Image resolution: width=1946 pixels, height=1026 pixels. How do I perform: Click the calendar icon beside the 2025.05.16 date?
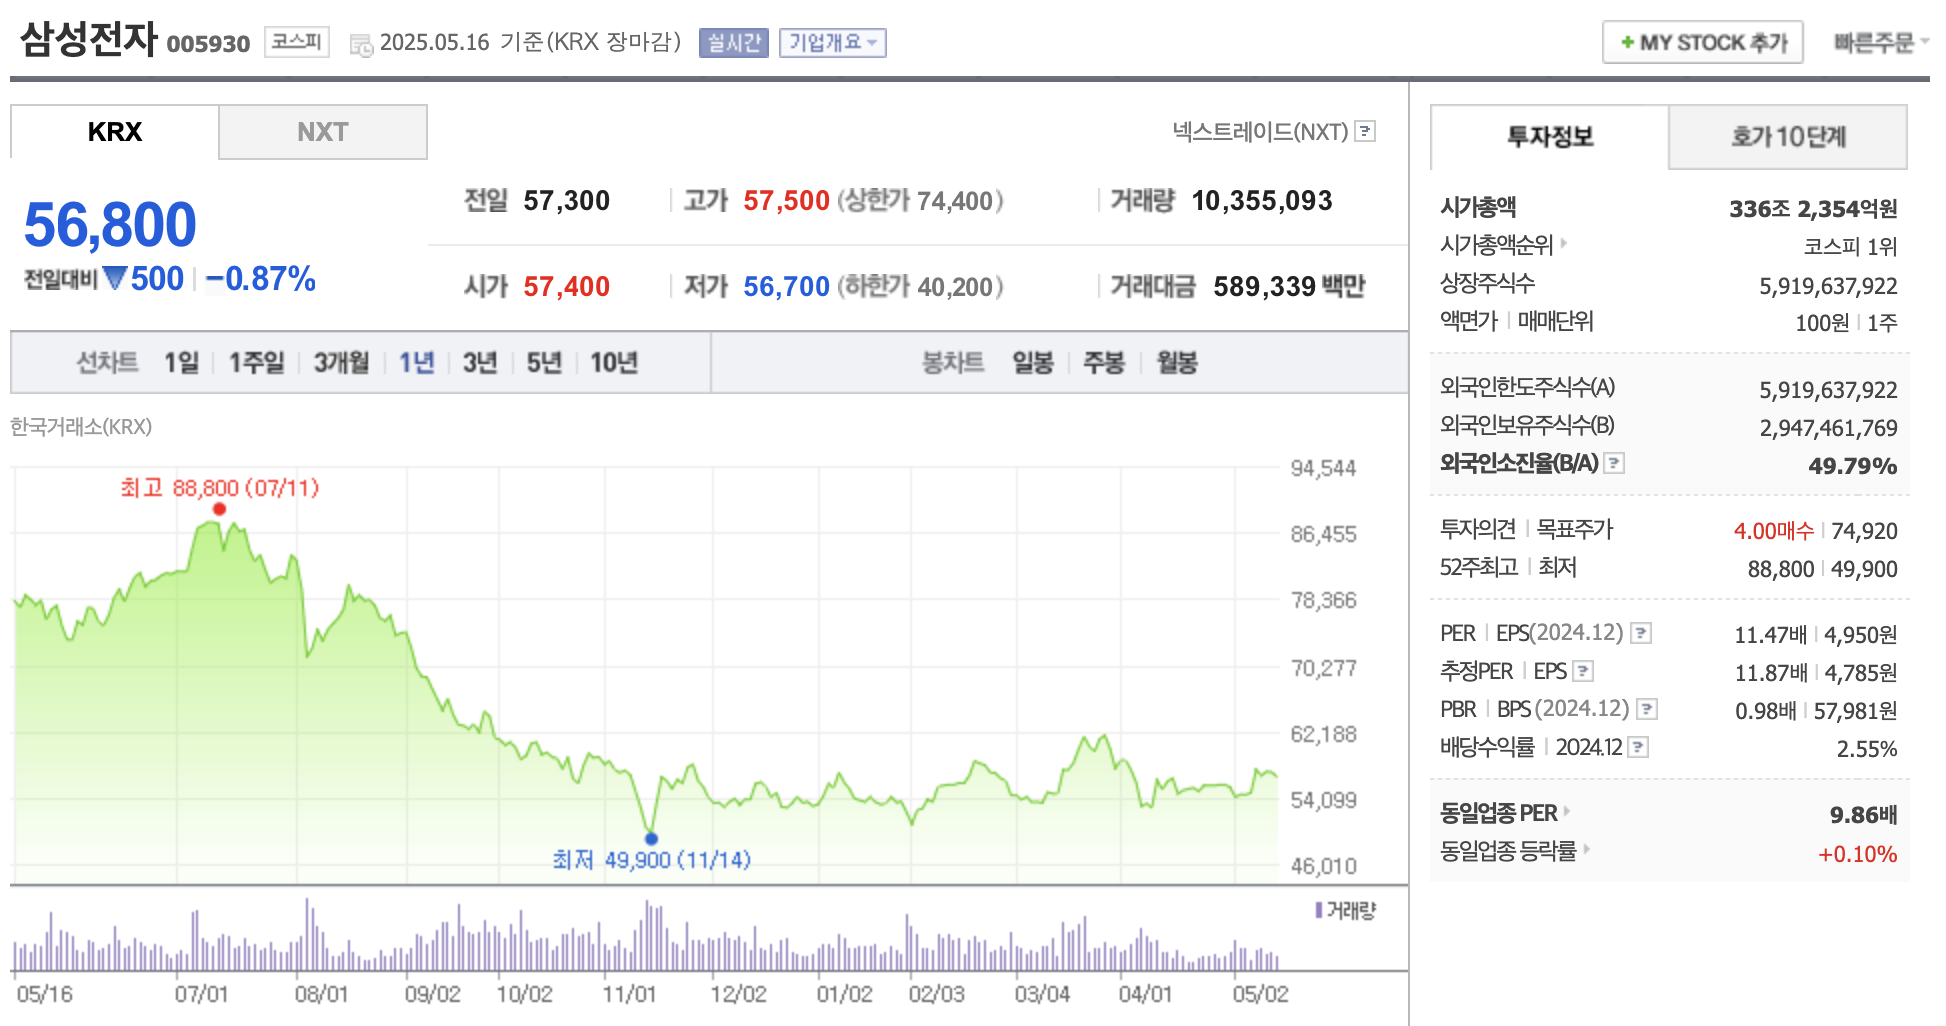point(361,45)
